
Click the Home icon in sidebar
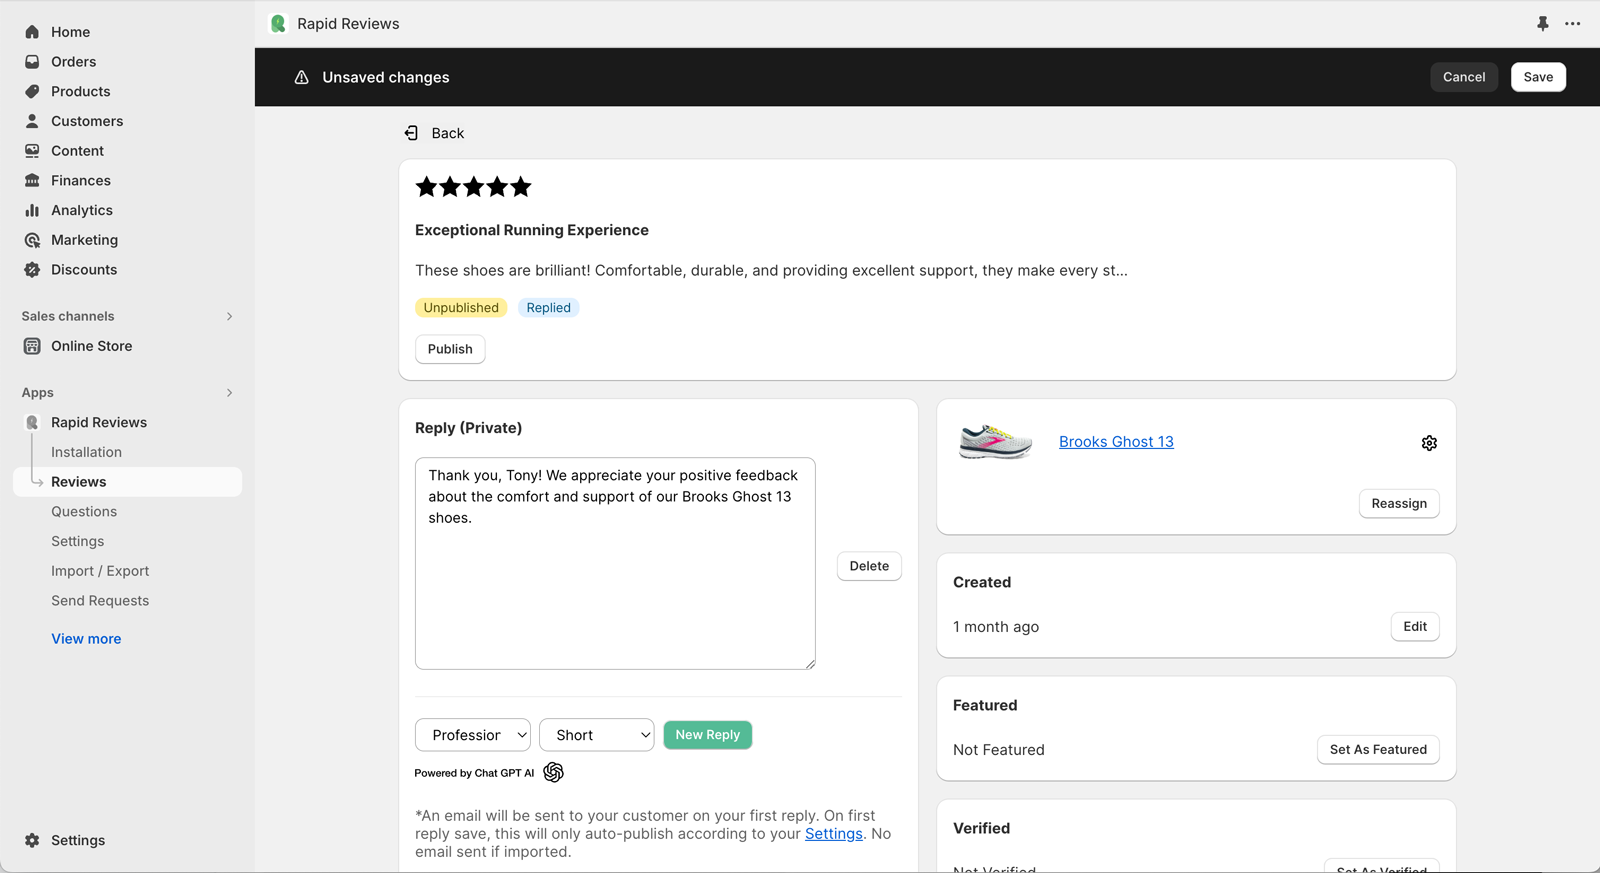[x=32, y=32]
